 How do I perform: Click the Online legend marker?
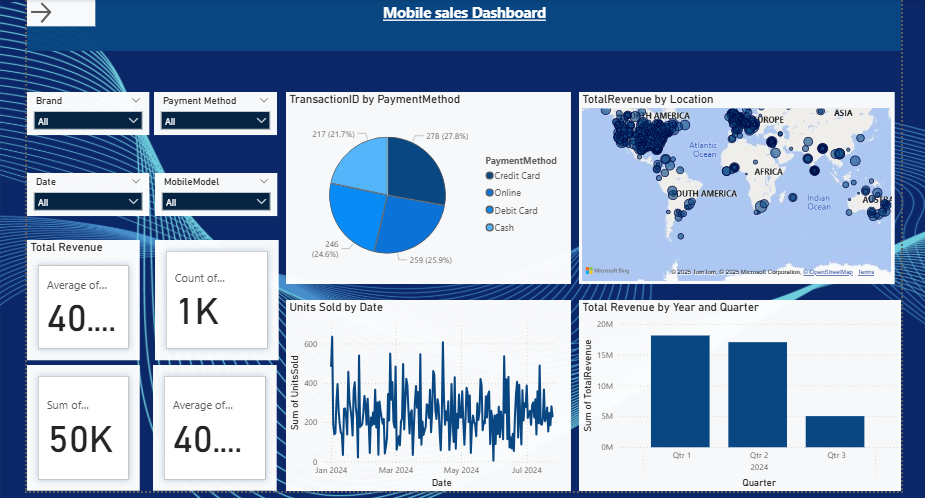click(x=489, y=193)
